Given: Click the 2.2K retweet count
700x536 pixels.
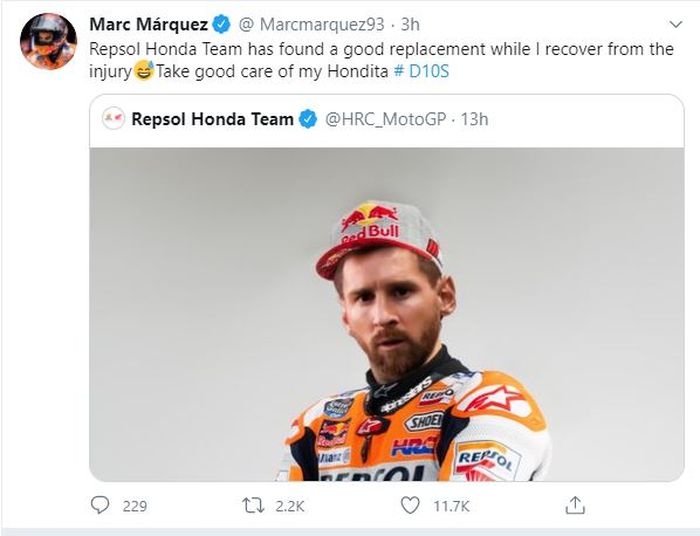Looking at the screenshot, I should (x=289, y=506).
